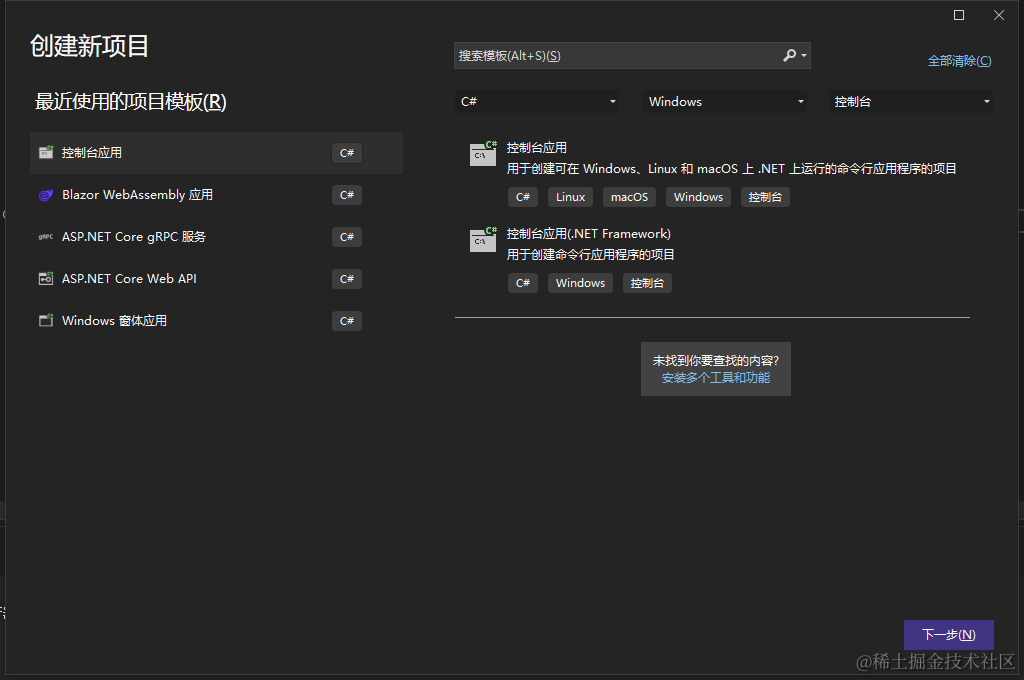
Task: Click the description 用于创建命令行应用程序的项目
Action: (590, 255)
